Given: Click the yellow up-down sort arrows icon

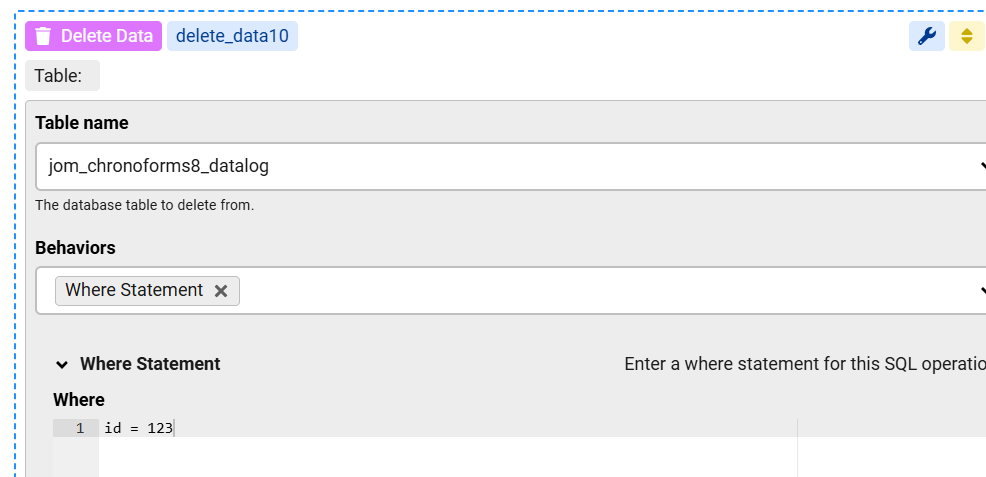Looking at the screenshot, I should [966, 36].
